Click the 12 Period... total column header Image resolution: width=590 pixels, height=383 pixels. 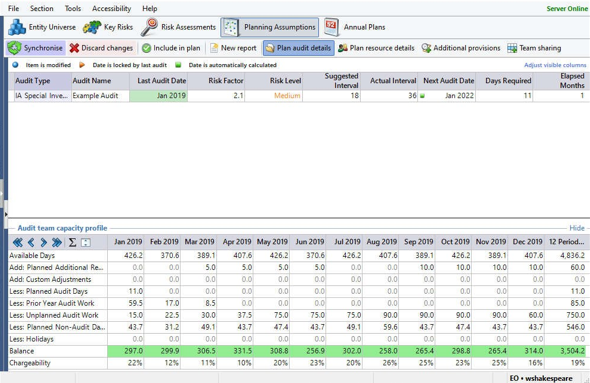(x=566, y=242)
